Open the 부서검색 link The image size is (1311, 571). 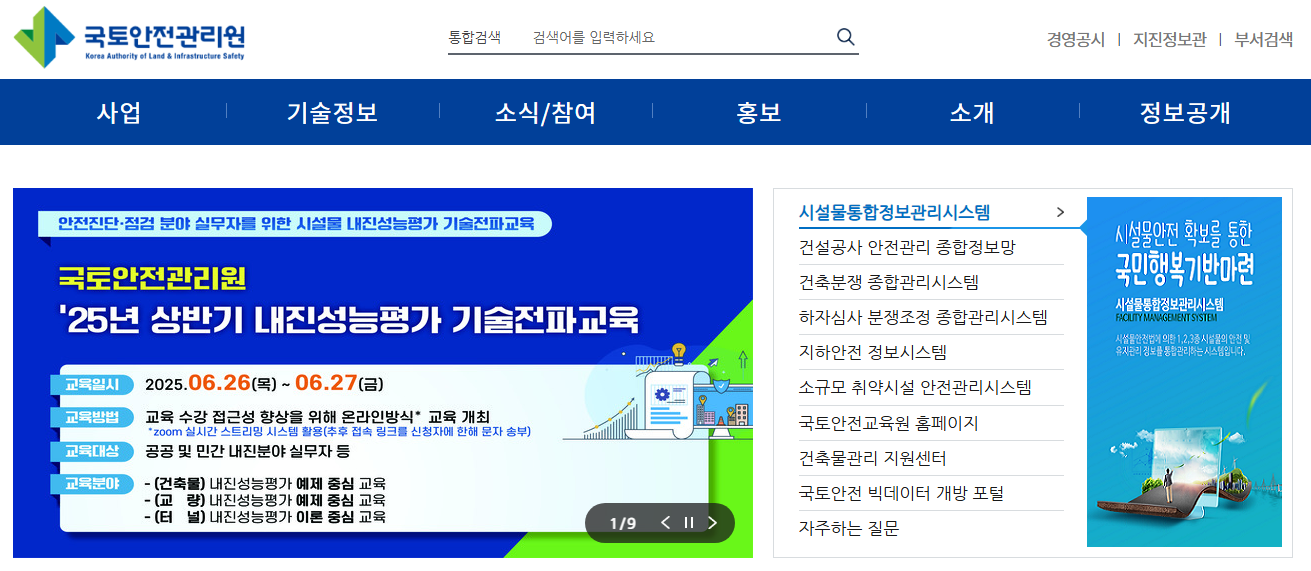[1264, 40]
